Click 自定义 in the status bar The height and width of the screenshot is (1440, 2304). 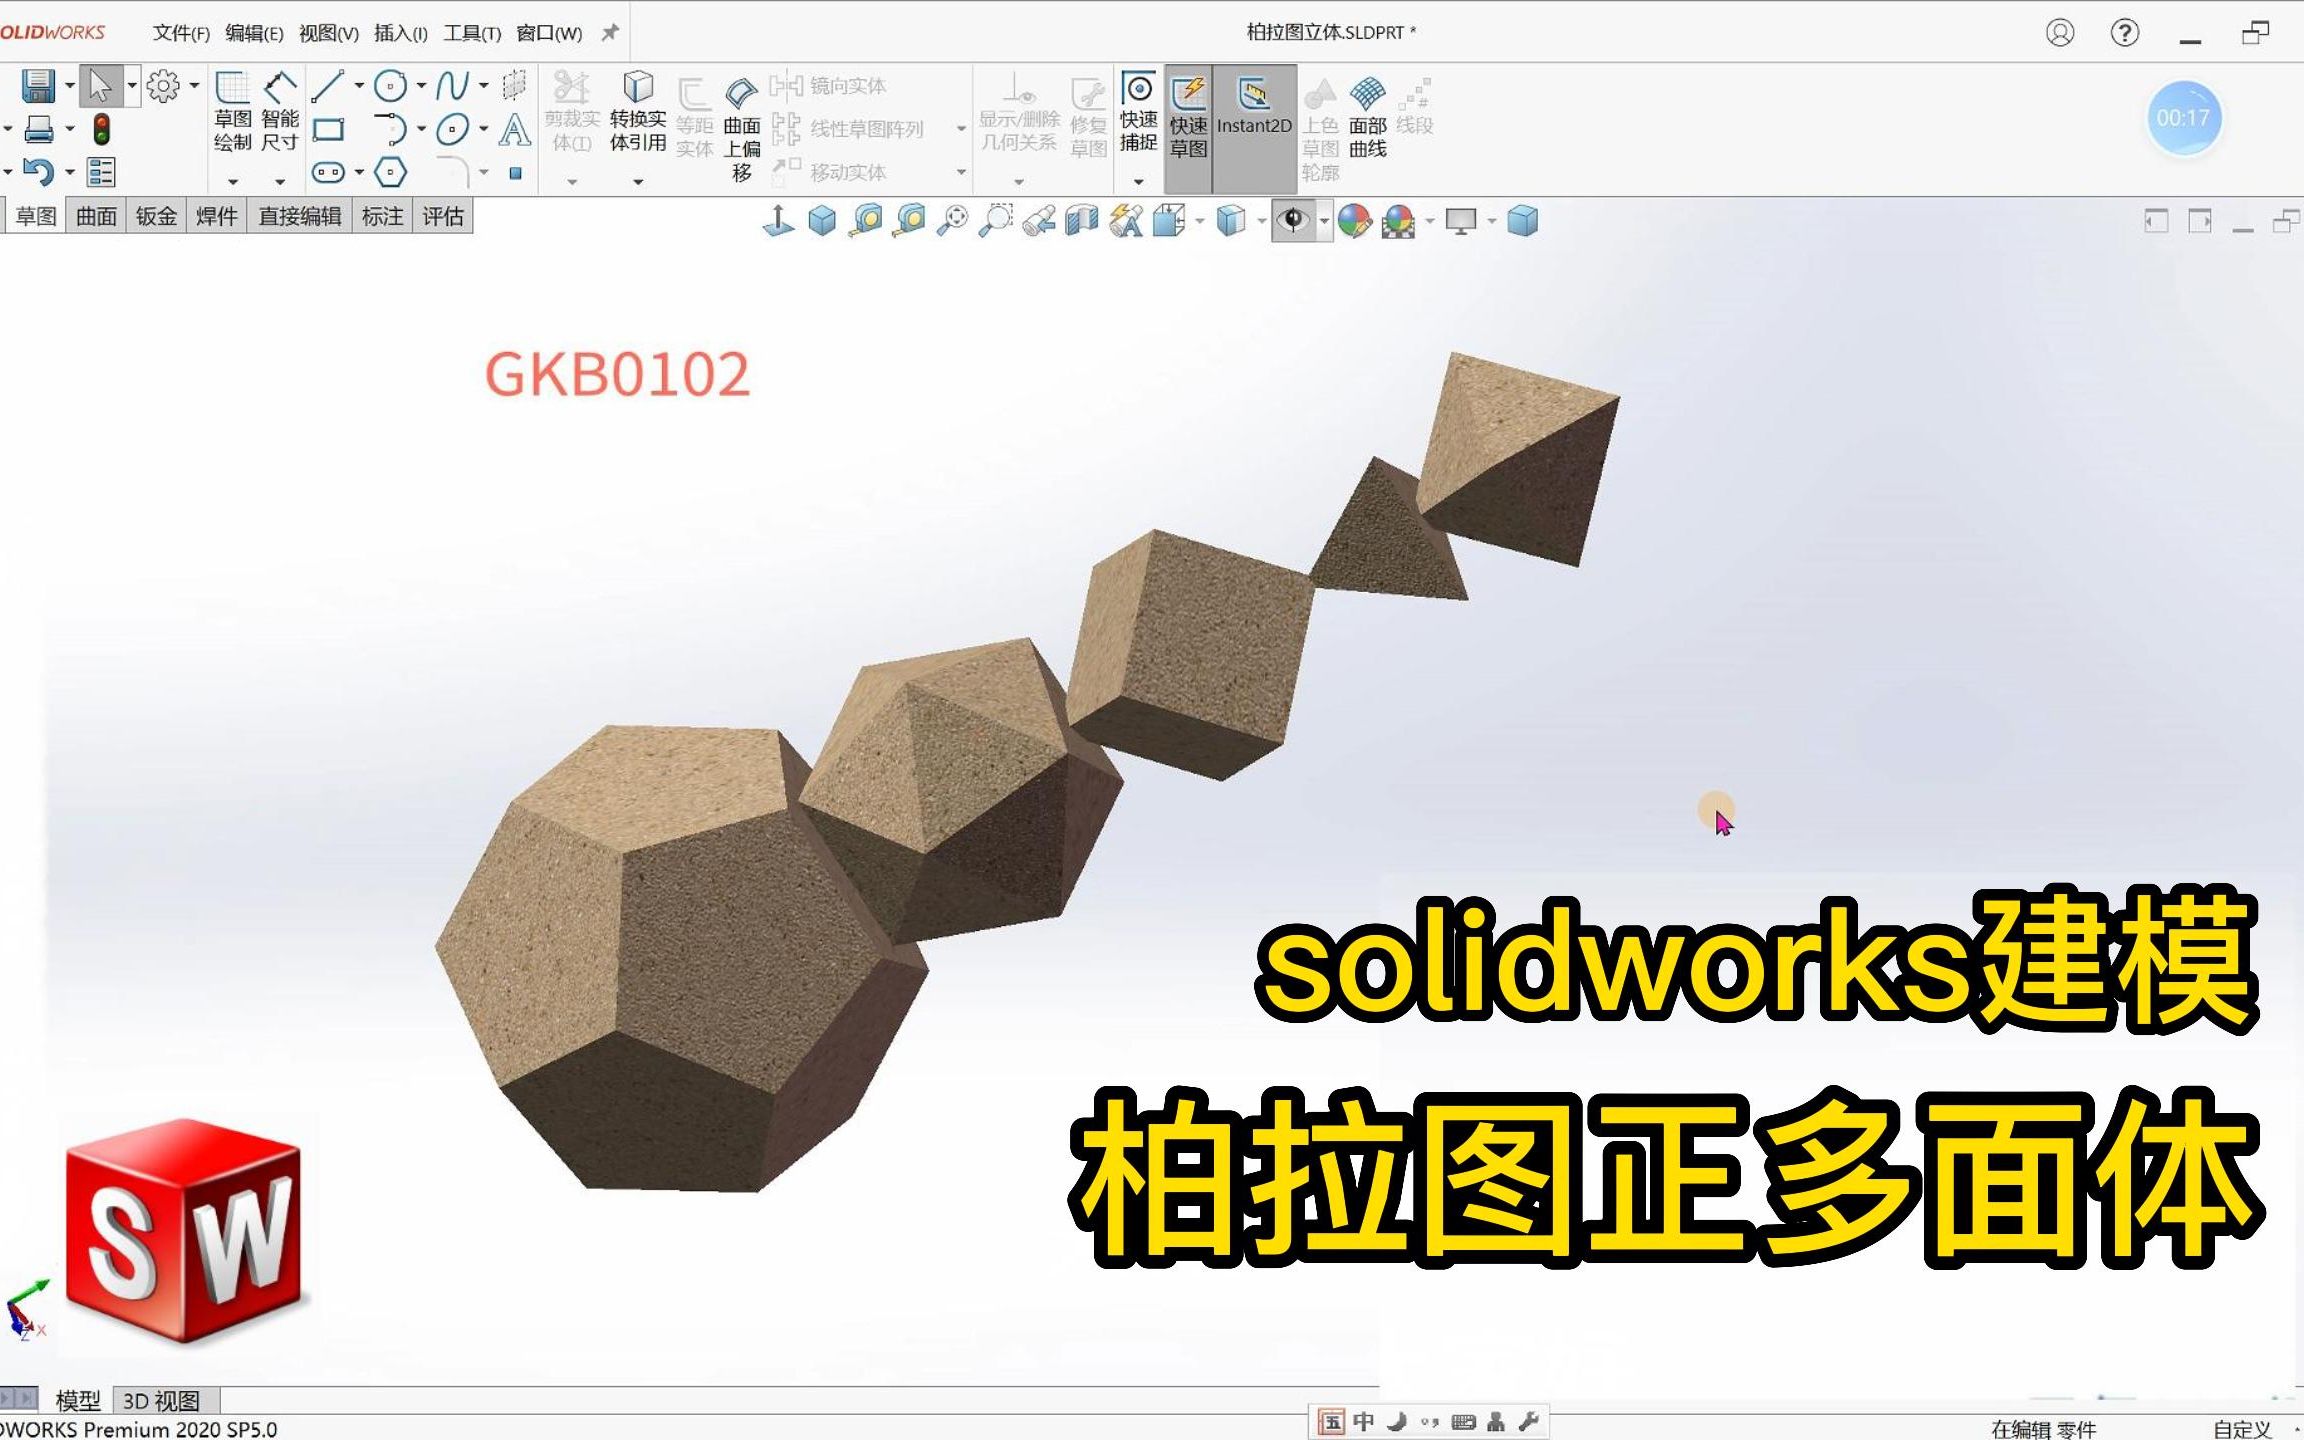(2242, 1429)
